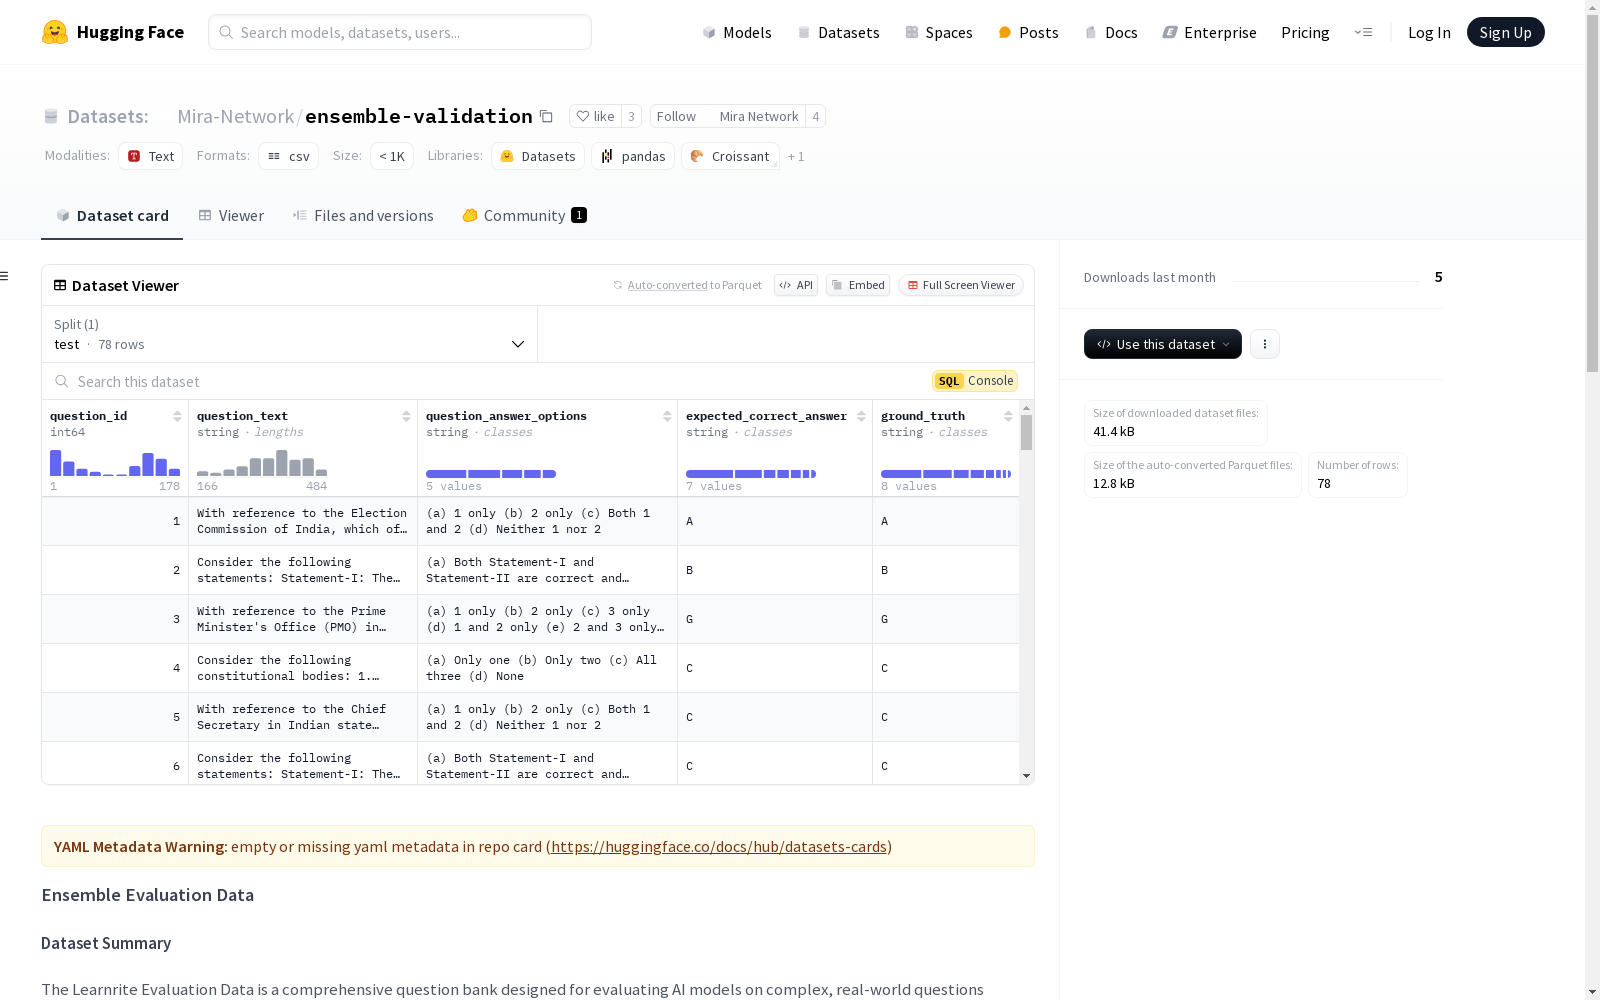The width and height of the screenshot is (1600, 1000).
Task: Click the Log In link
Action: [x=1429, y=32]
